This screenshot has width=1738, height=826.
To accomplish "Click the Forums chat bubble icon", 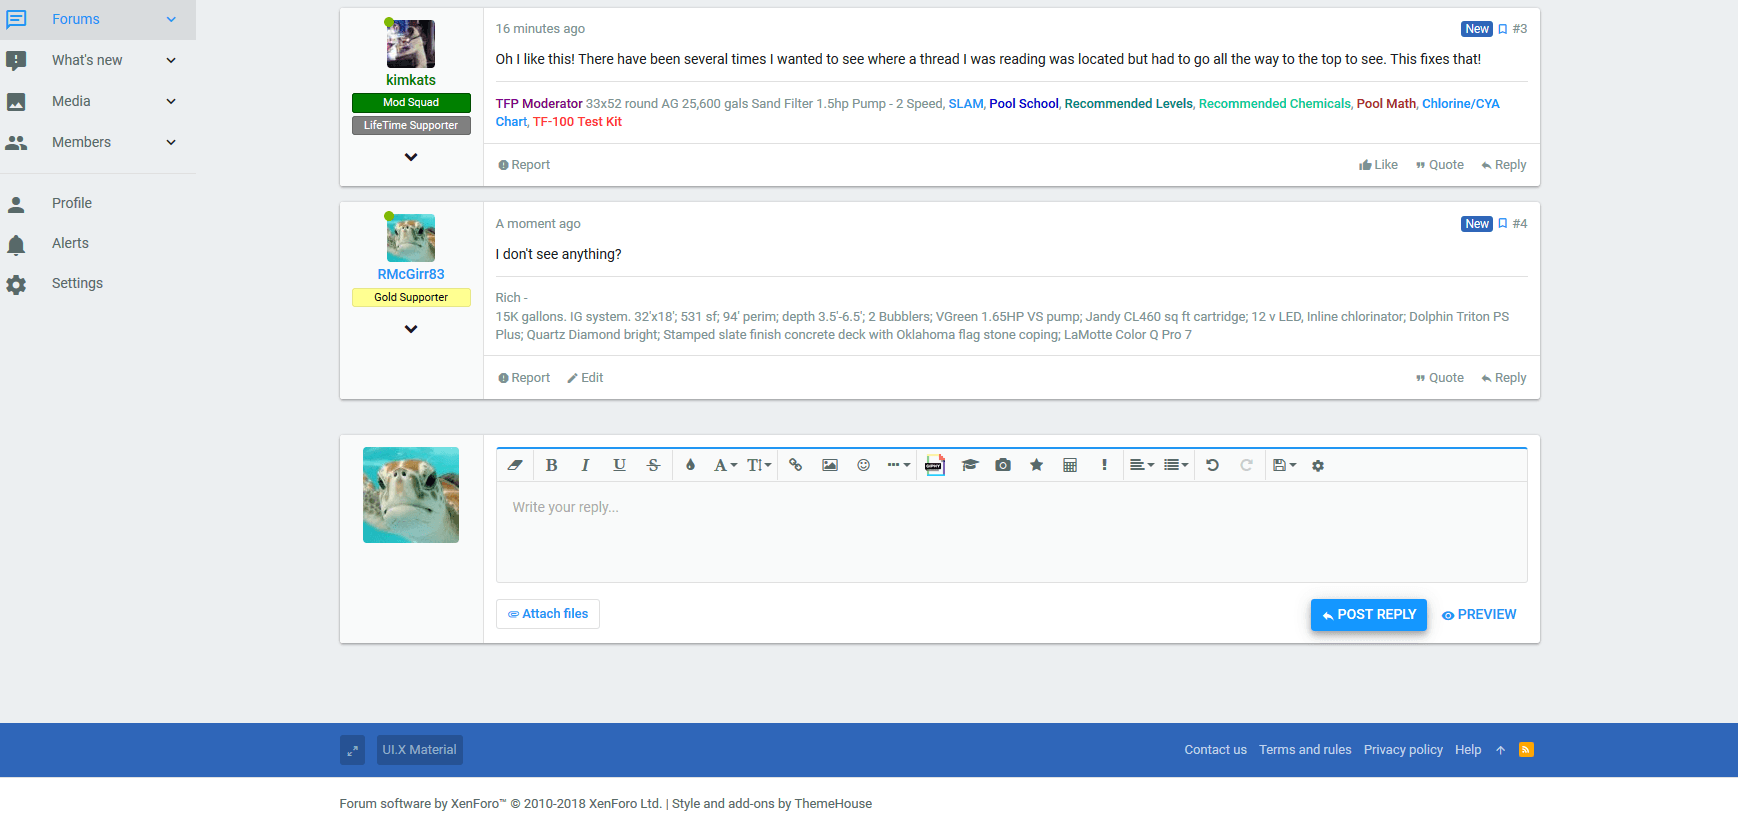I will point(16,20).
